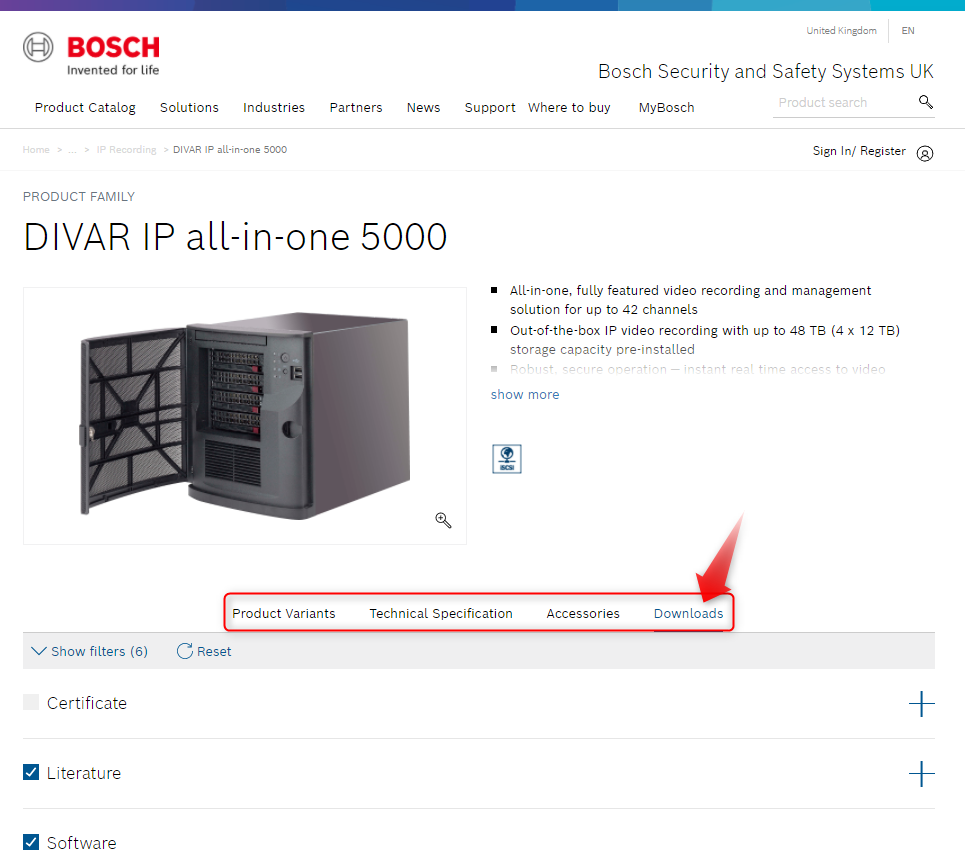
Task: Click the user account profile icon
Action: tap(924, 153)
